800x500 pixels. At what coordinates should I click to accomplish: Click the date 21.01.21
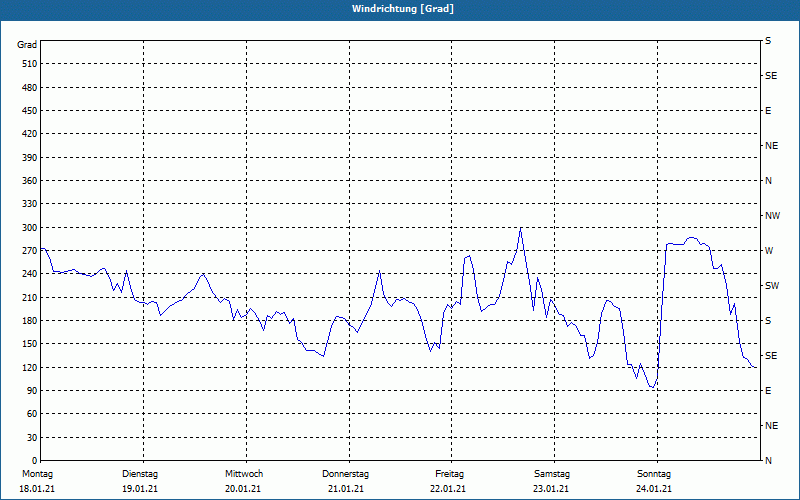pos(346,489)
